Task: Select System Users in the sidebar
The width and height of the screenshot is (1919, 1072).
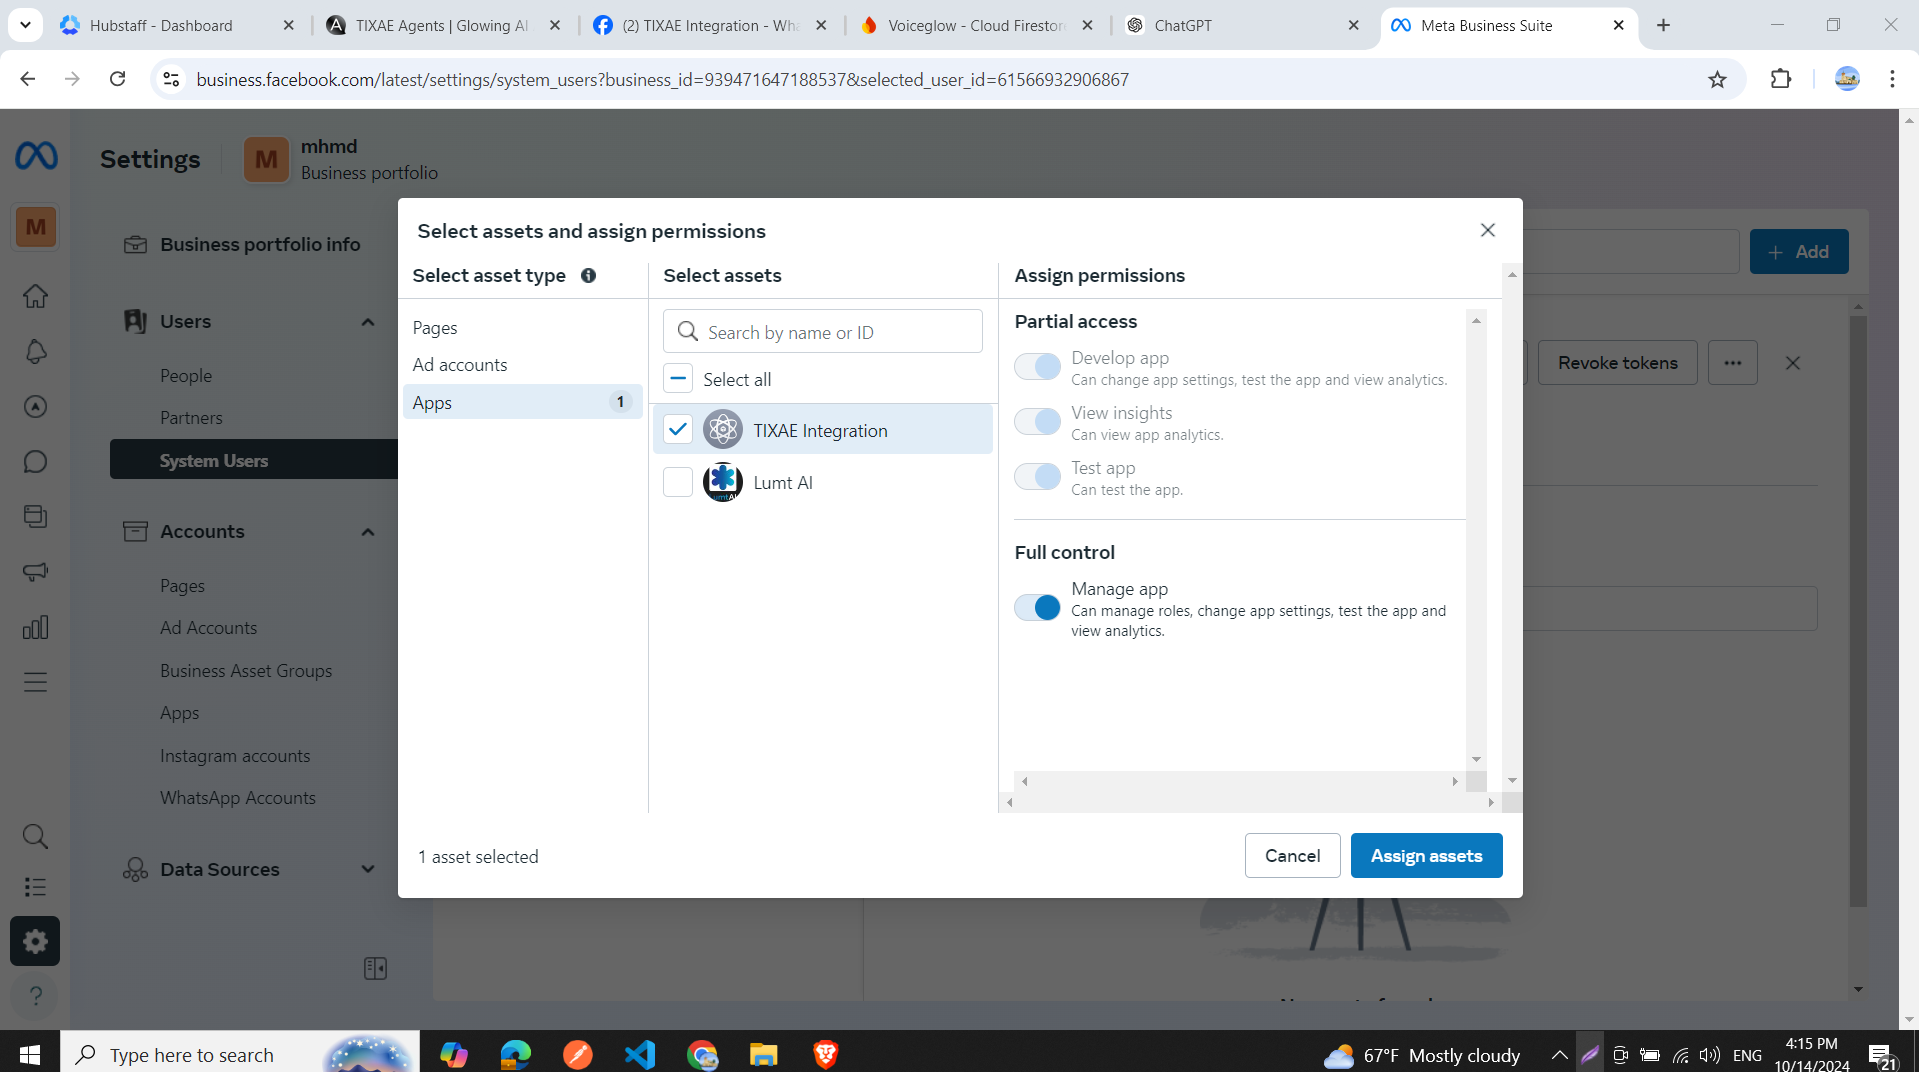Action: [213, 460]
